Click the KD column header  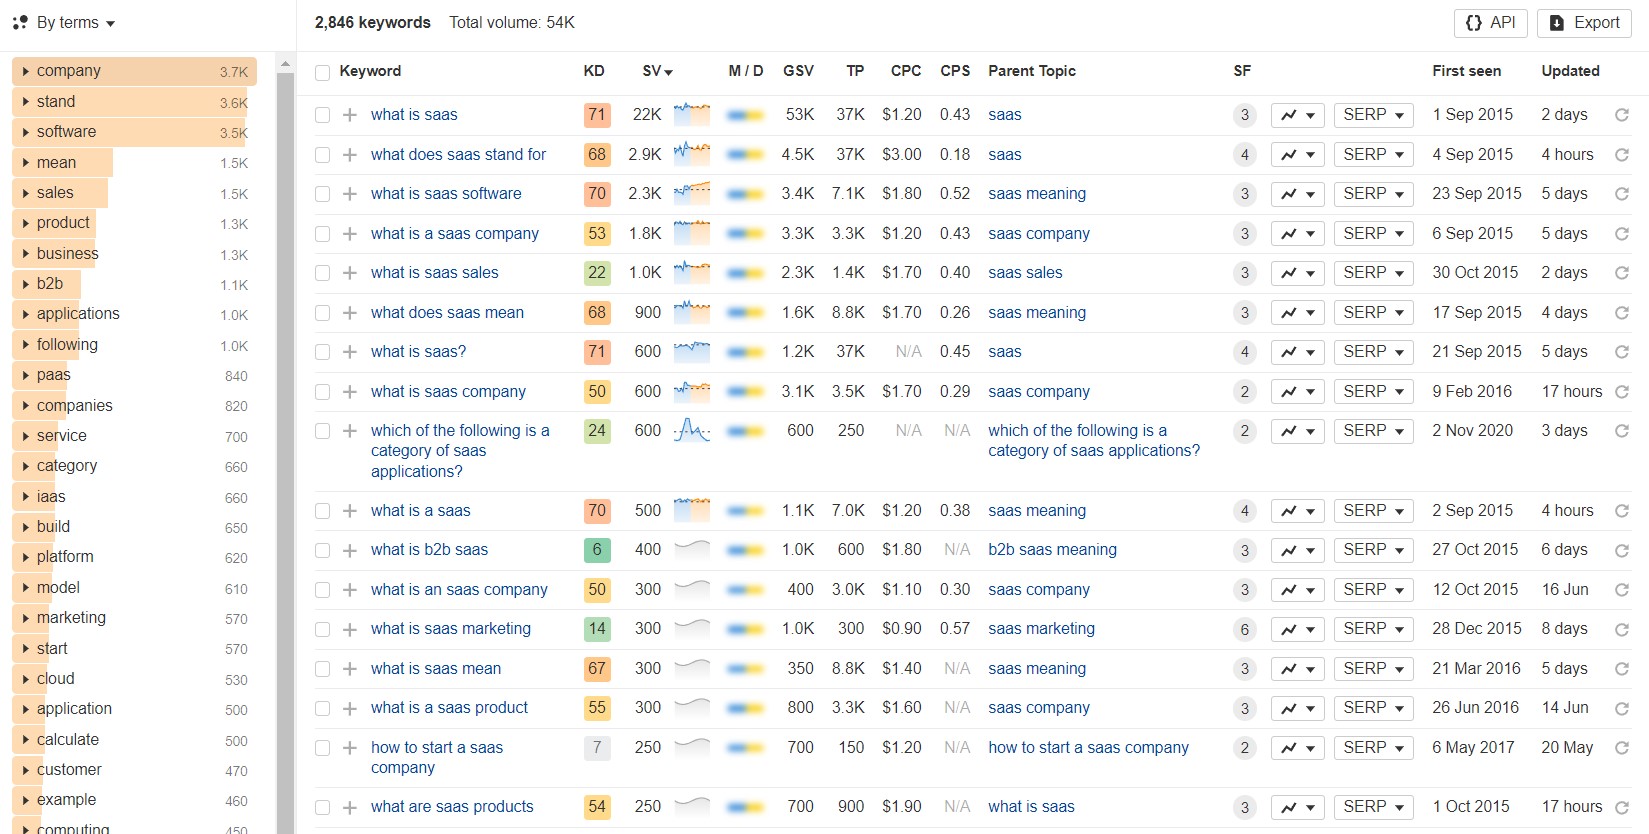pos(594,71)
